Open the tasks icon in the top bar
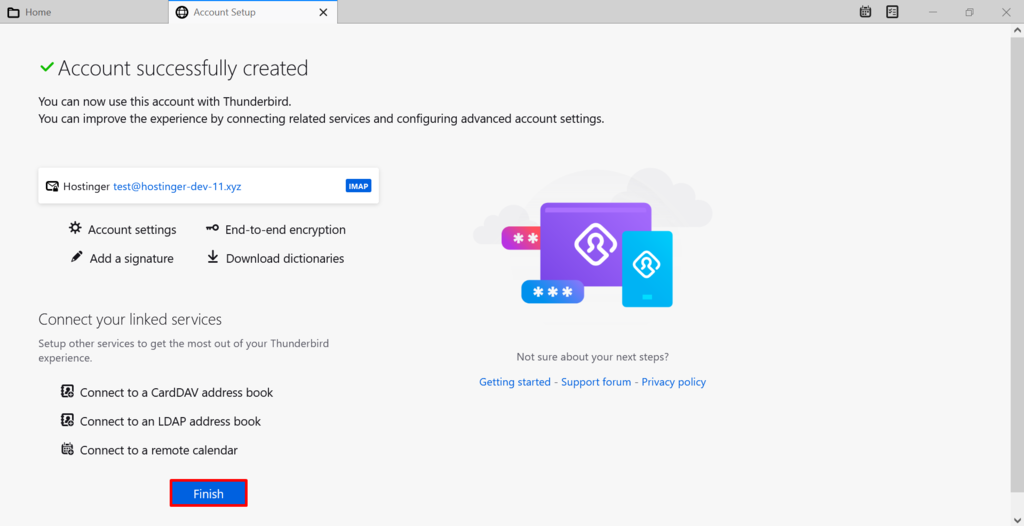1024x526 pixels. coord(892,12)
